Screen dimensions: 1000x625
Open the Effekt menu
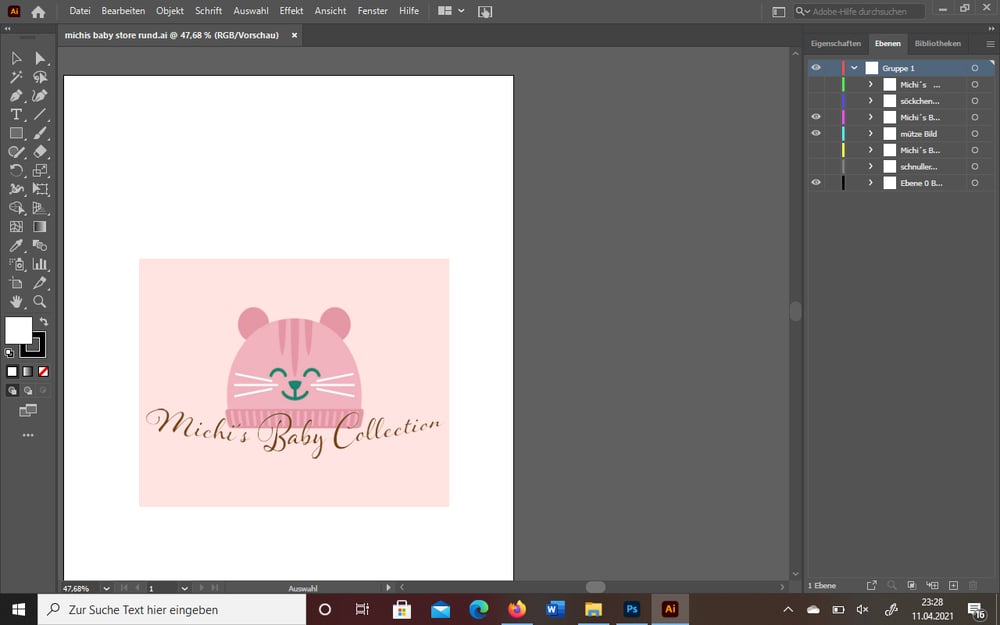click(x=291, y=11)
